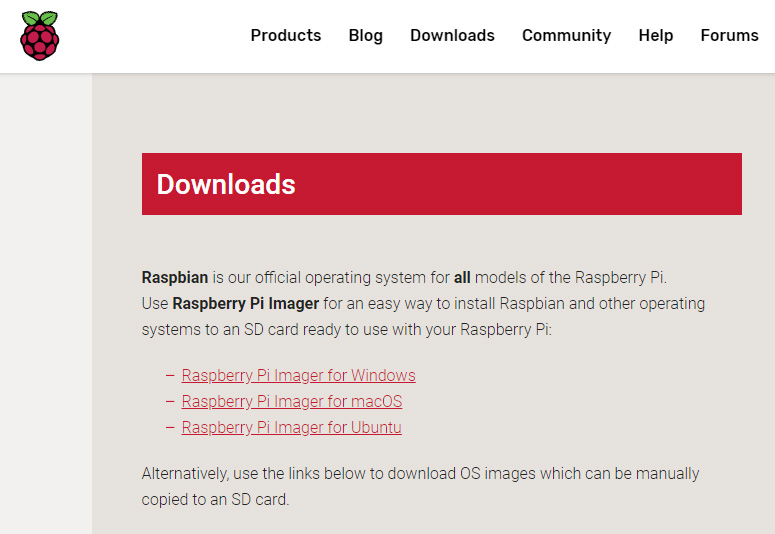
Task: Open the Products menu
Action: 286,36
